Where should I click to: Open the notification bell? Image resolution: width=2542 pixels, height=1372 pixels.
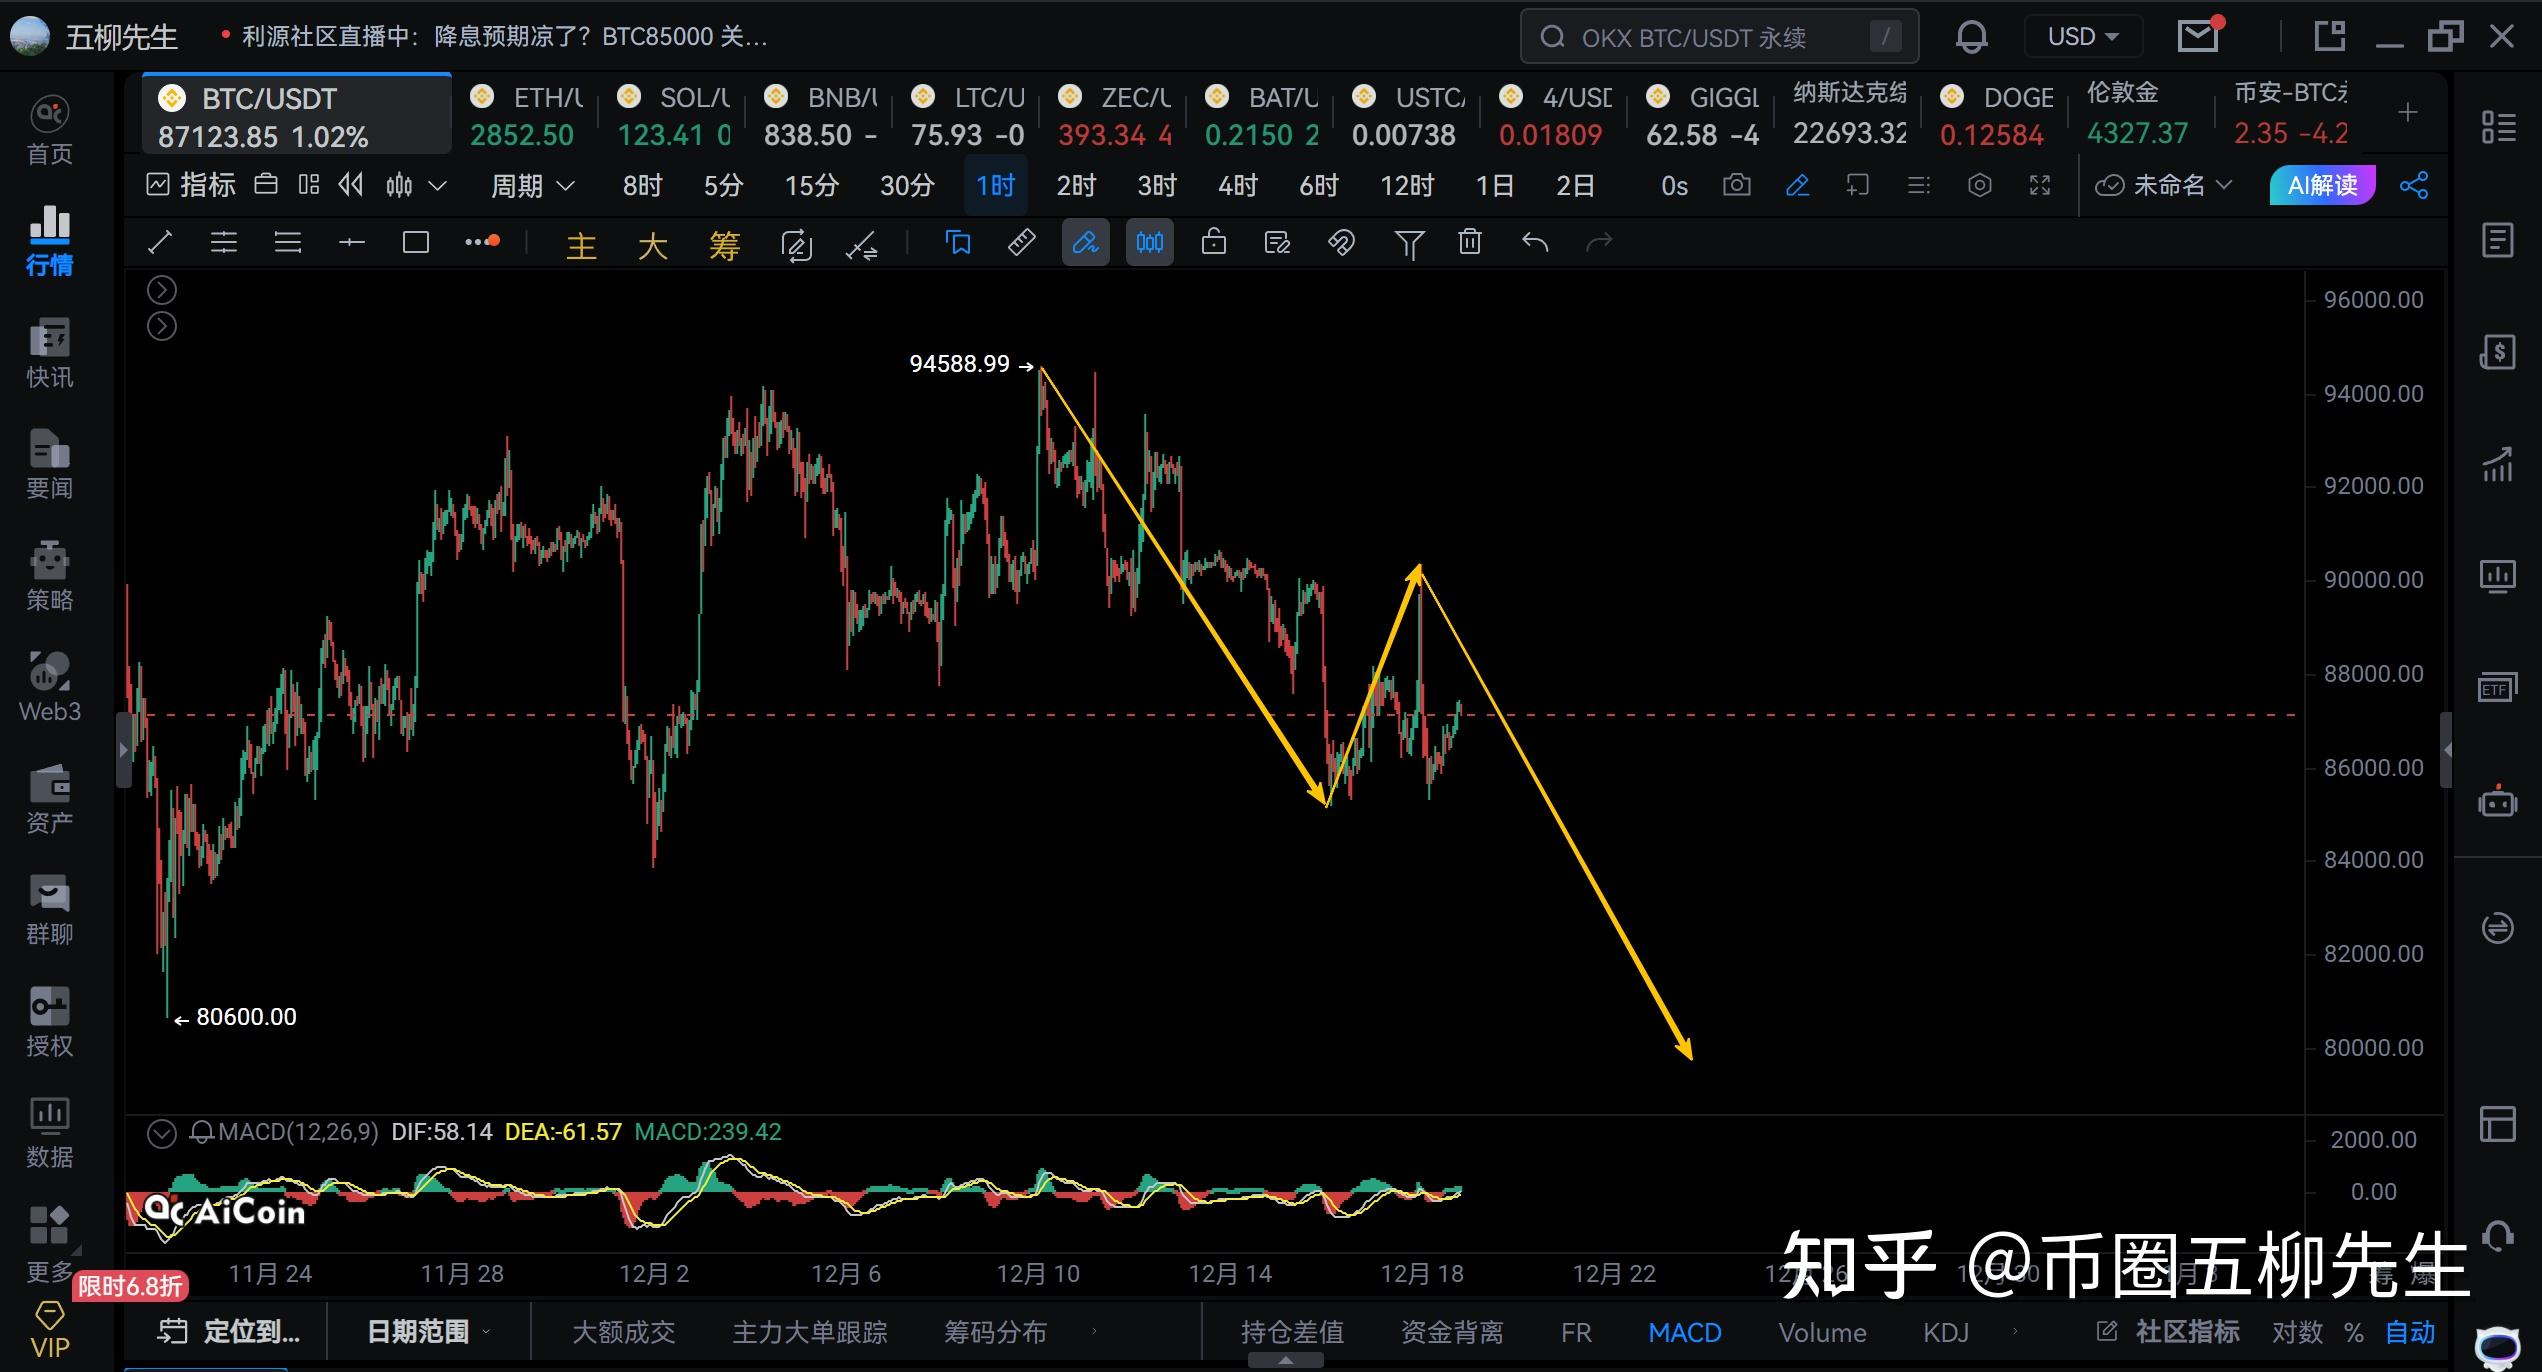tap(1971, 38)
